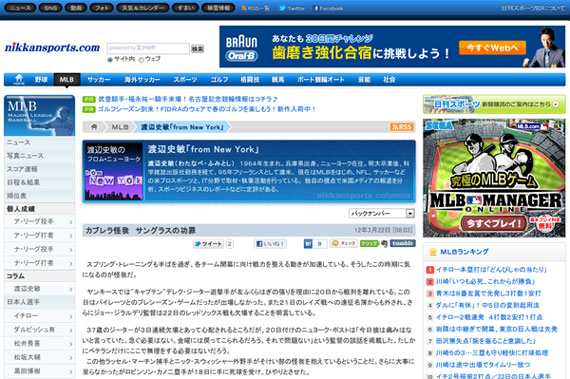Open the バックナンバー dropdown
The width and height of the screenshot is (570, 379).
pyautogui.click(x=382, y=213)
